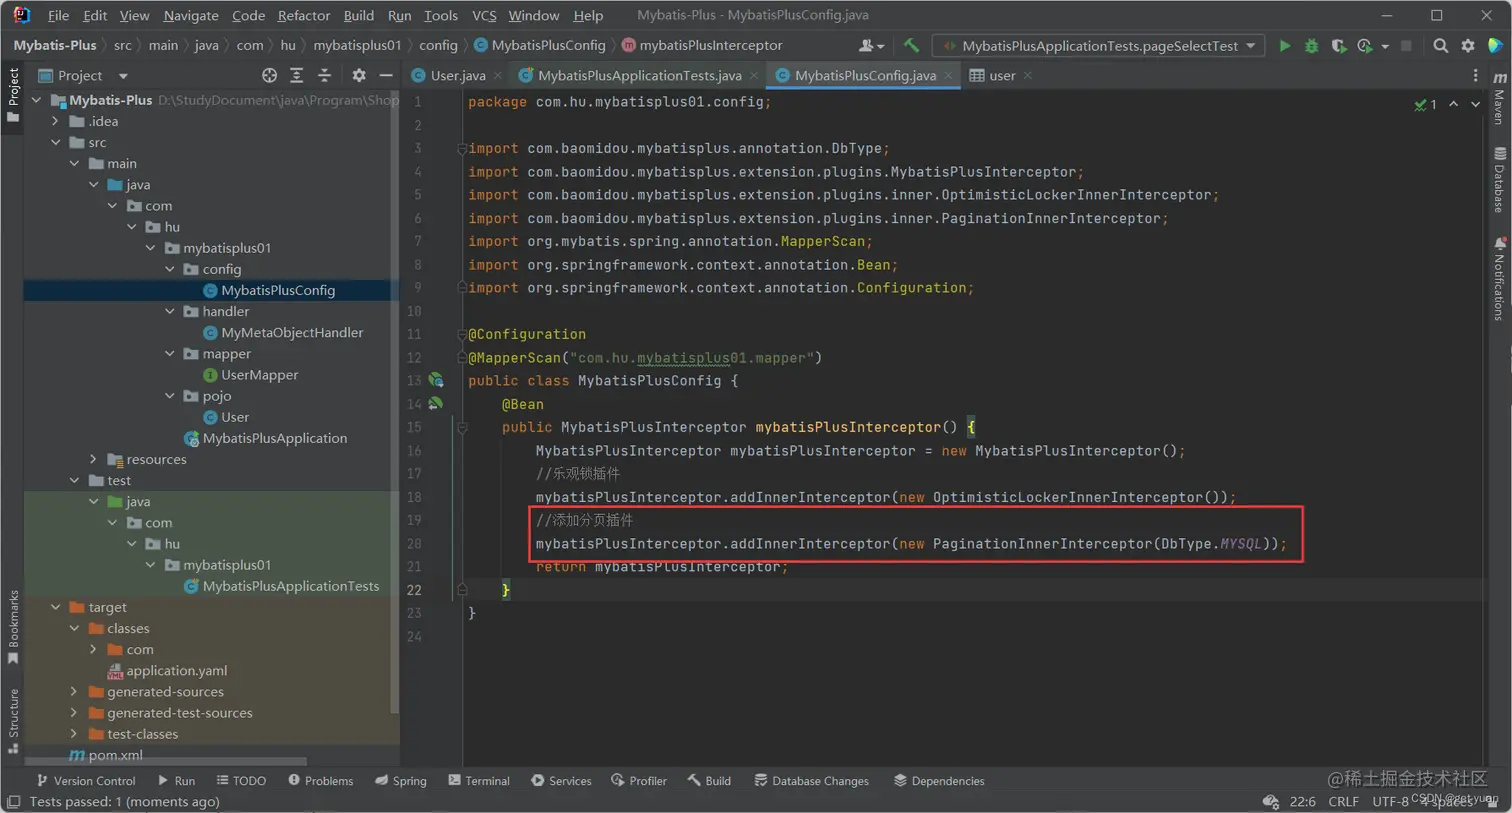The height and width of the screenshot is (813, 1512).
Task: Close the MybatisPlusConfig.java tab
Action: [948, 75]
